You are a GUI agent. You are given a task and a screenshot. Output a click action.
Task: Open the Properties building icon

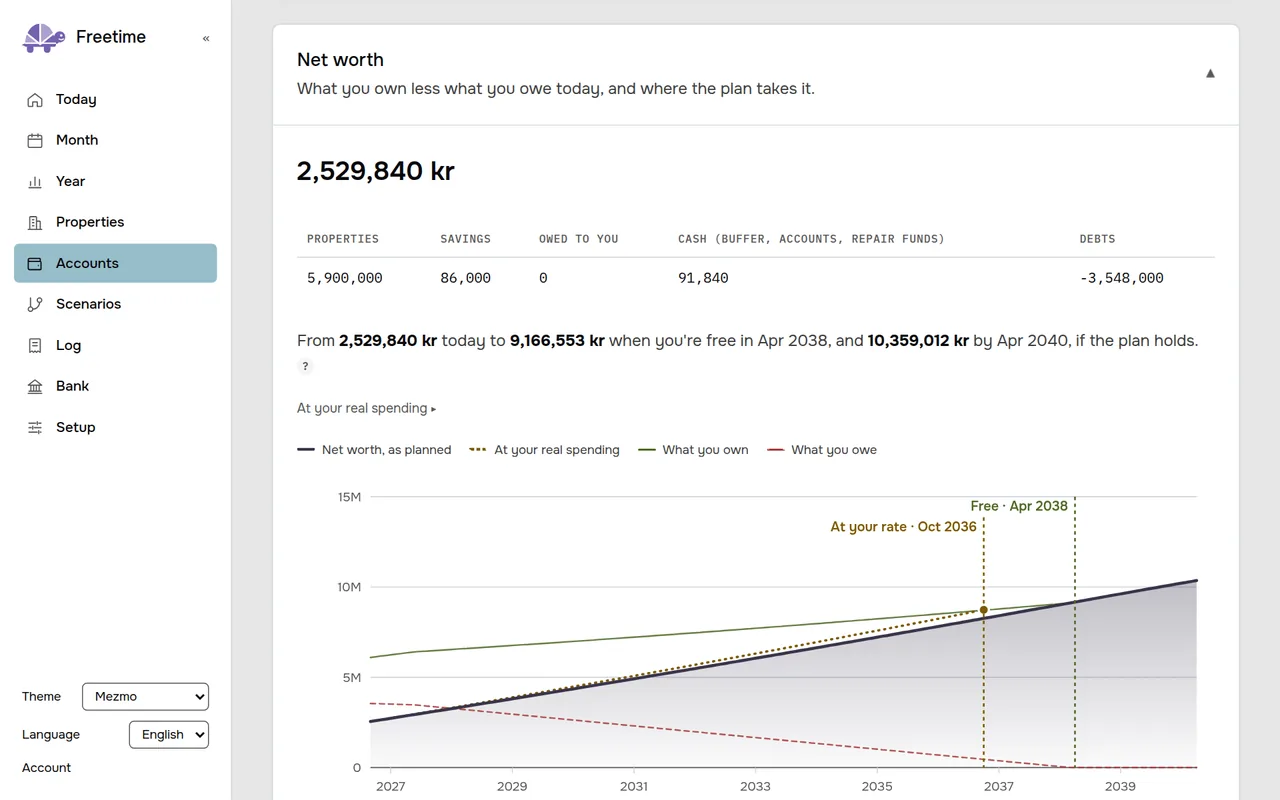click(x=35, y=222)
